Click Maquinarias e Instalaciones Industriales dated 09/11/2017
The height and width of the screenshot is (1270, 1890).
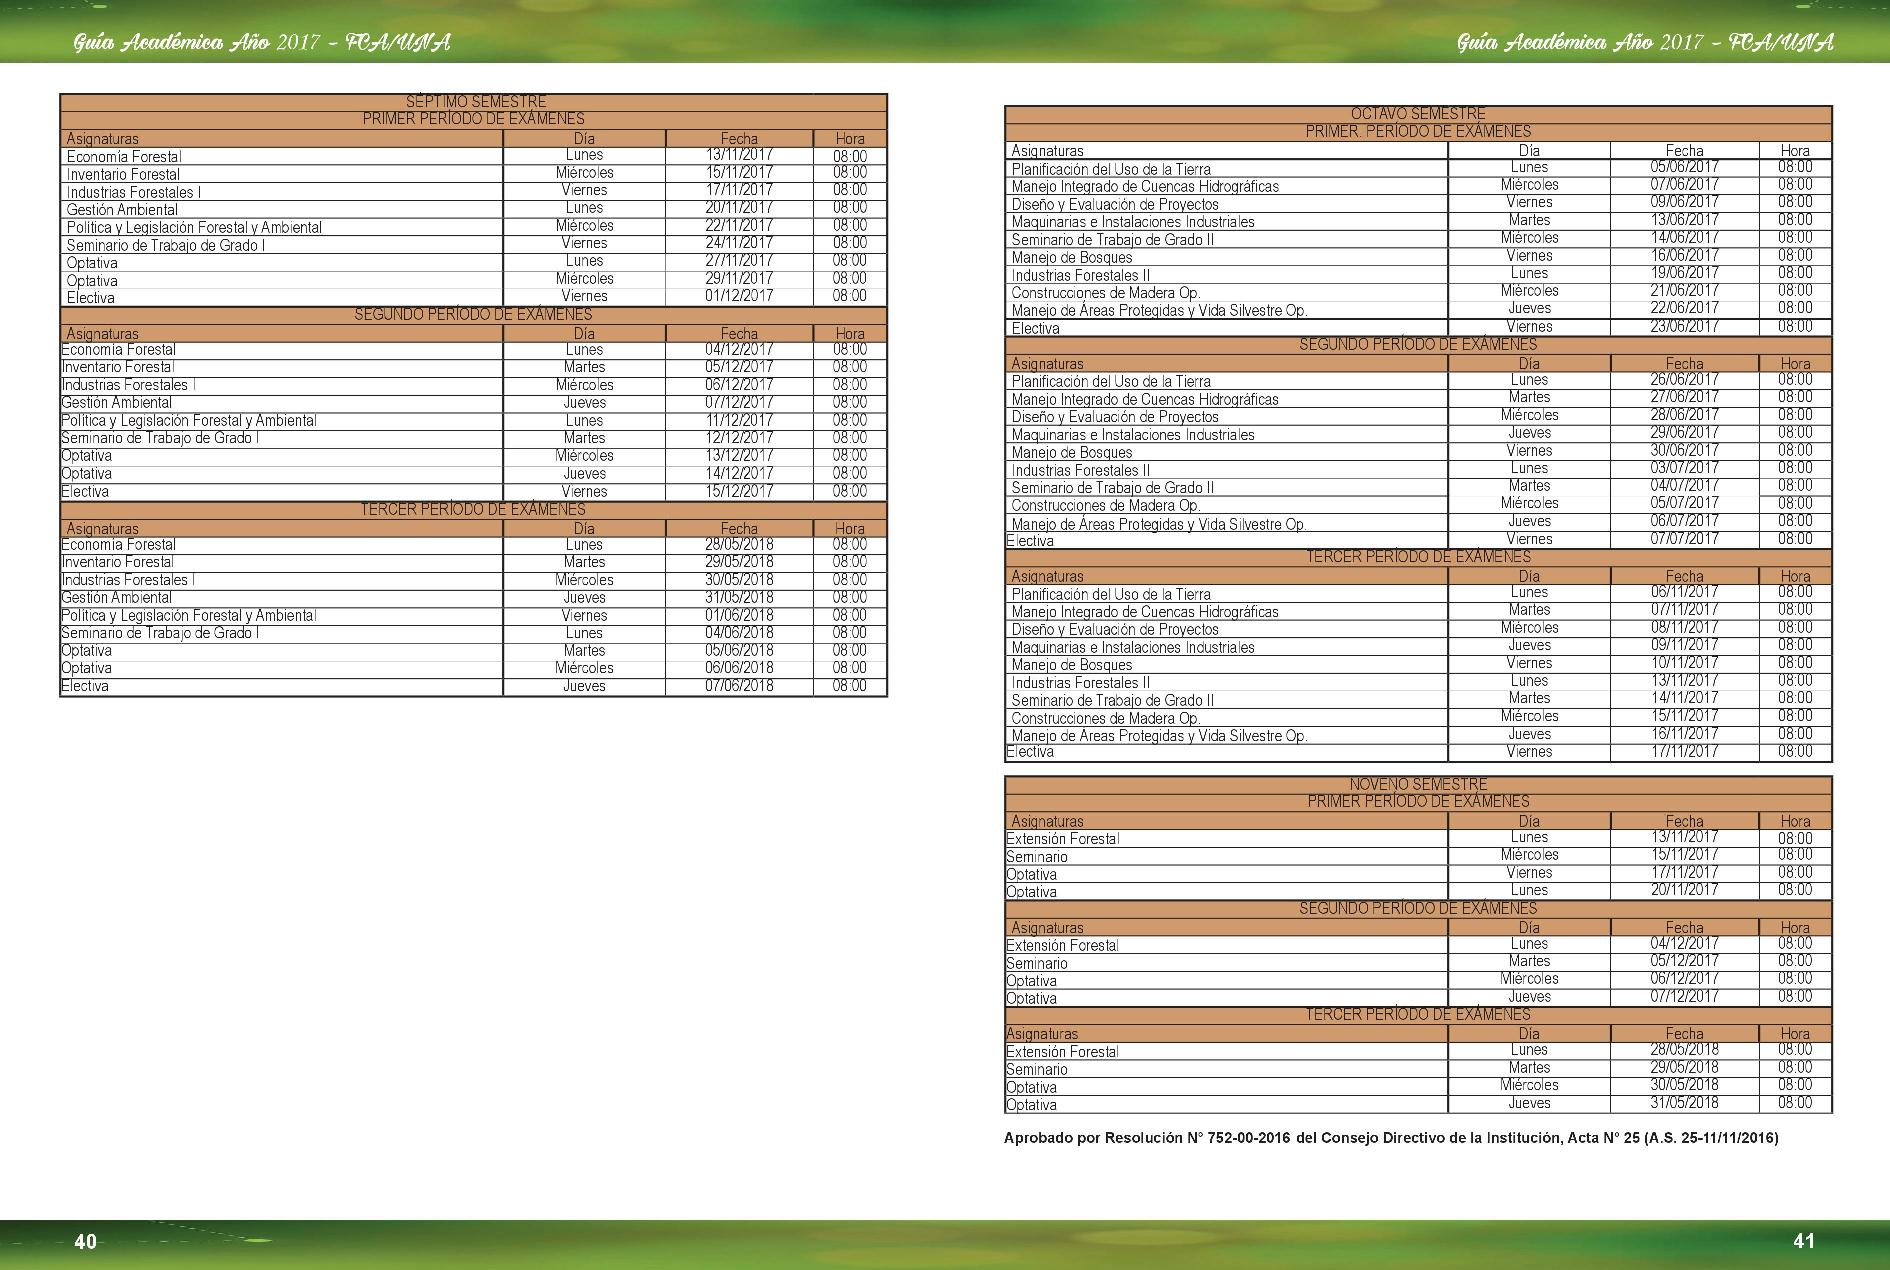[x=1133, y=648]
